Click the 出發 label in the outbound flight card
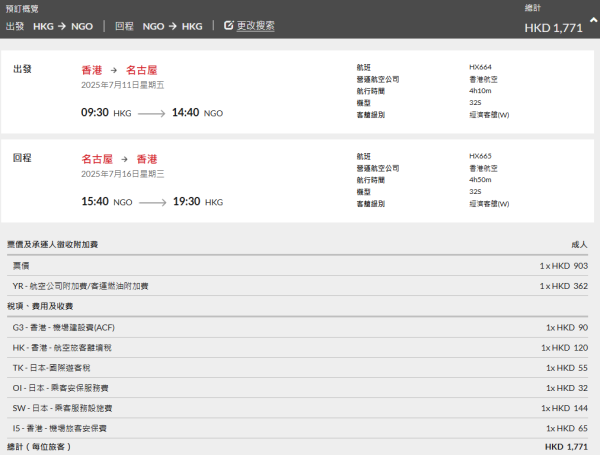 [x=22, y=69]
